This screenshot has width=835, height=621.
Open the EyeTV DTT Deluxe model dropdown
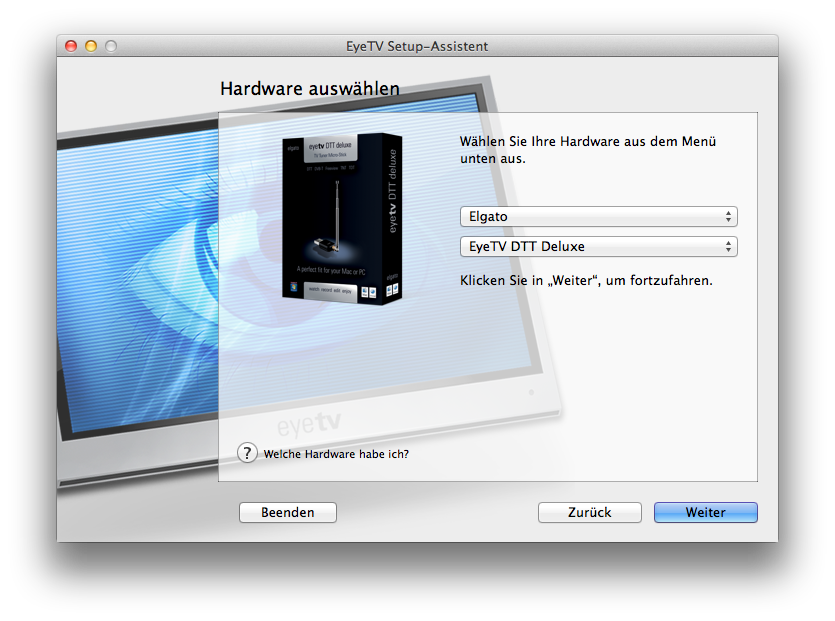(x=599, y=247)
